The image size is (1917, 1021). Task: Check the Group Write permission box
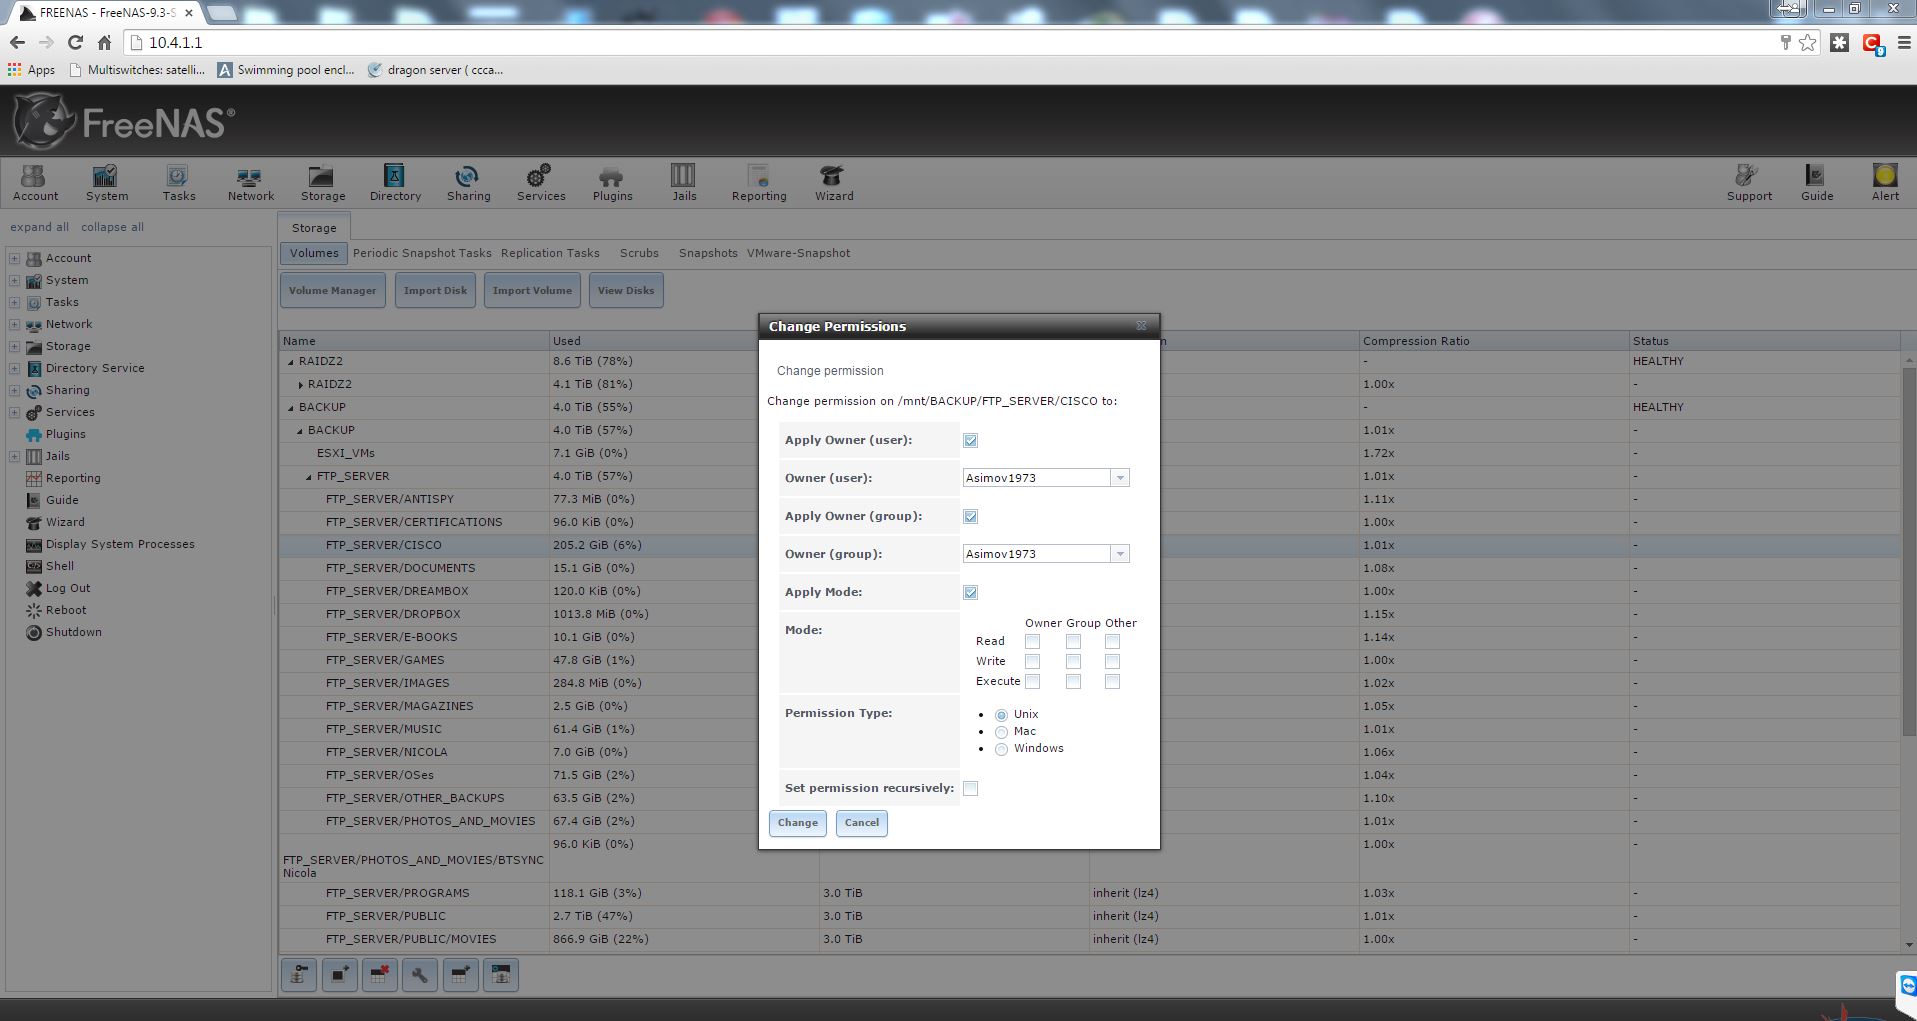tap(1073, 661)
